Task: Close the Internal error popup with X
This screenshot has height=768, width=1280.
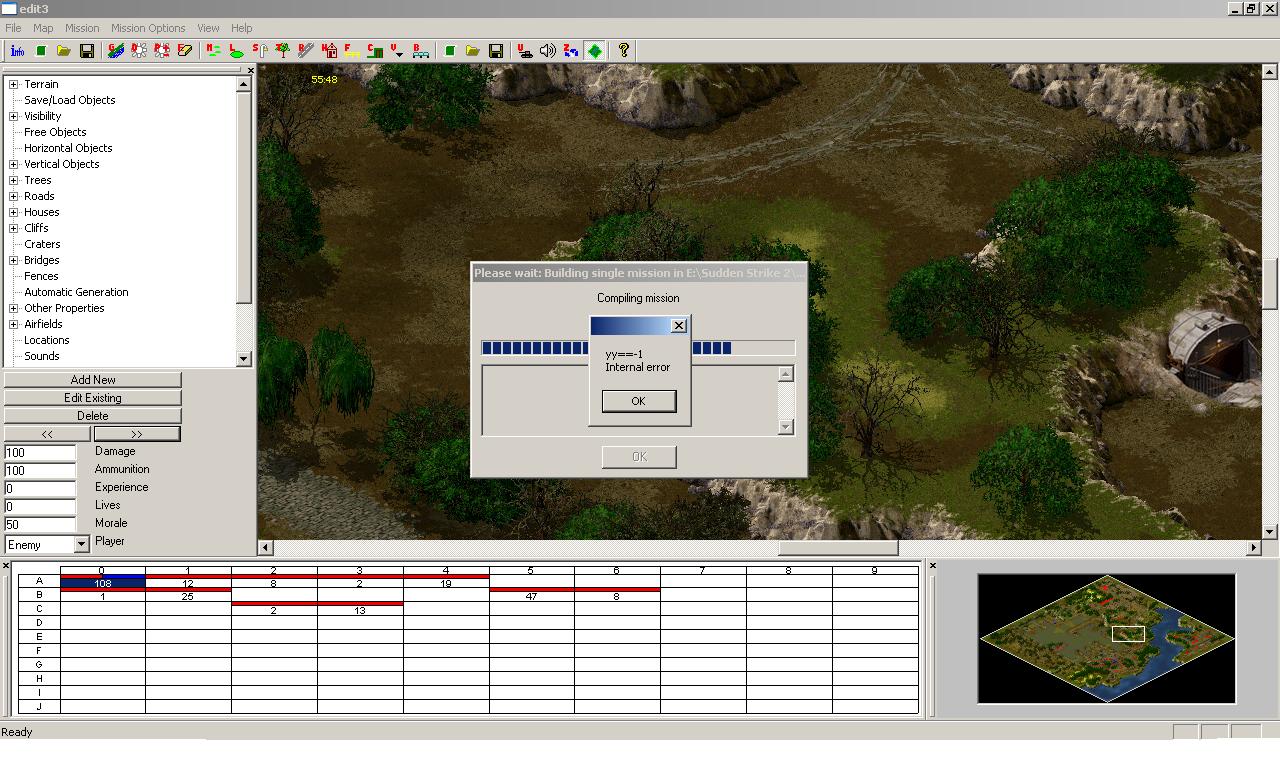Action: (679, 326)
